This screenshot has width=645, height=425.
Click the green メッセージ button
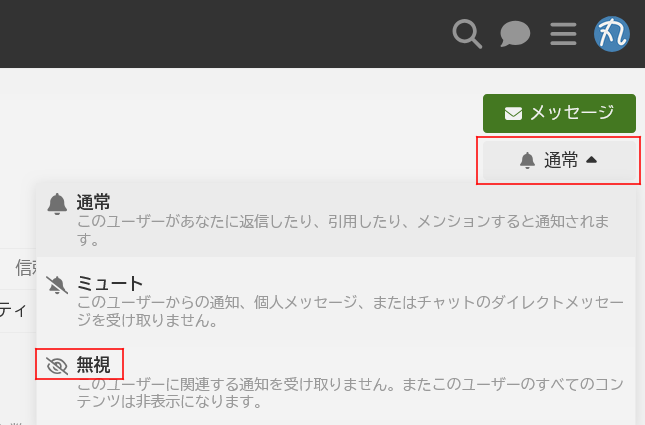point(559,113)
